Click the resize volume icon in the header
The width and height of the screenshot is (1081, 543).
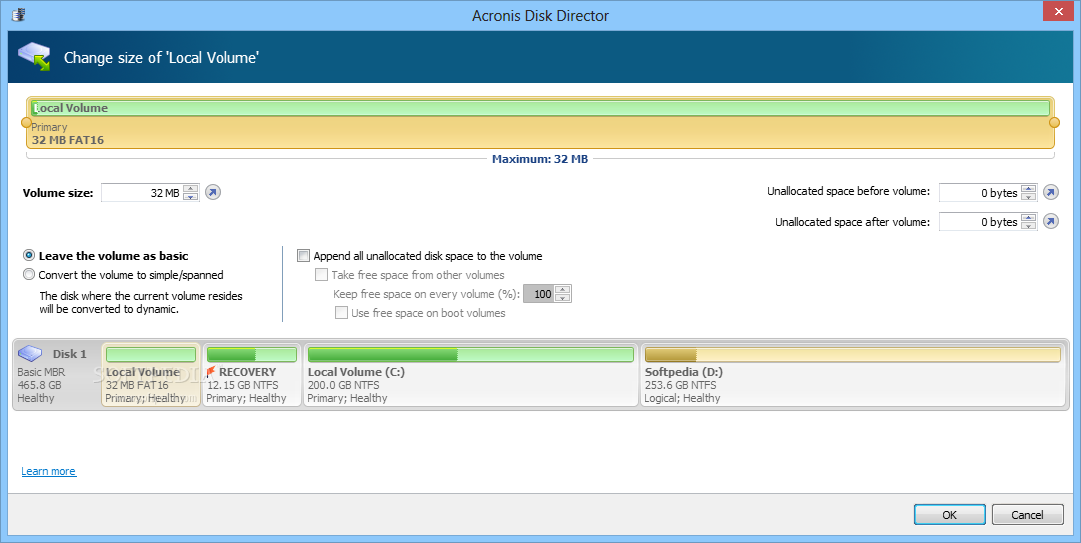point(34,57)
